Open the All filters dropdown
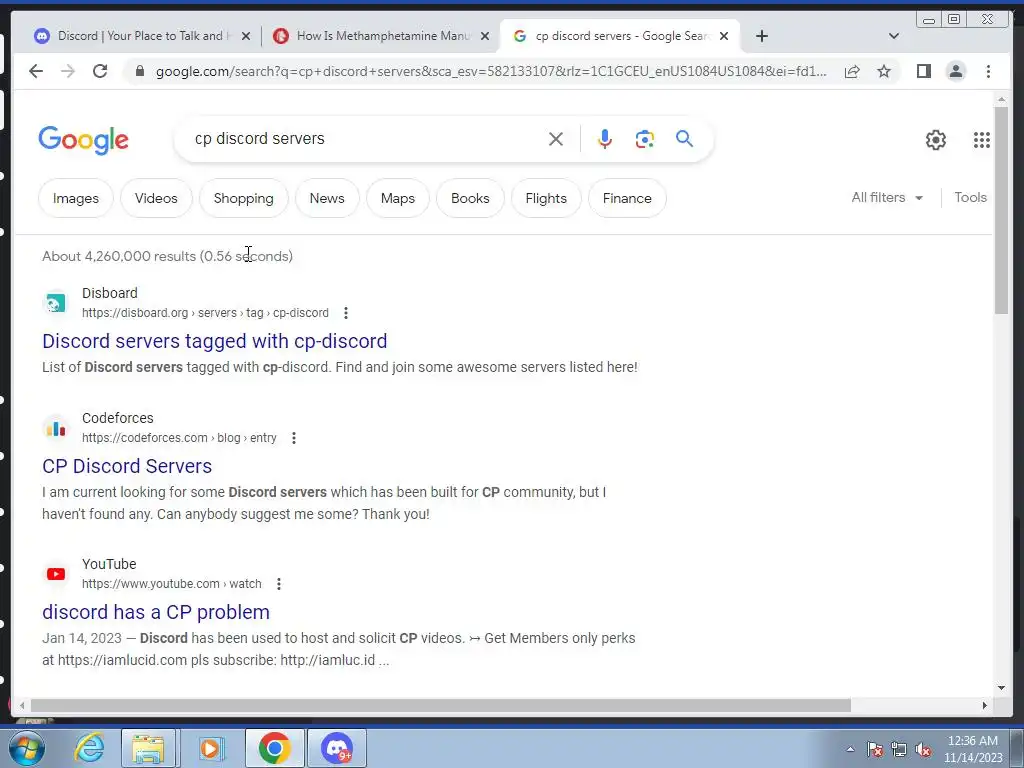Screen dimensions: 1024x768 tap(887, 197)
